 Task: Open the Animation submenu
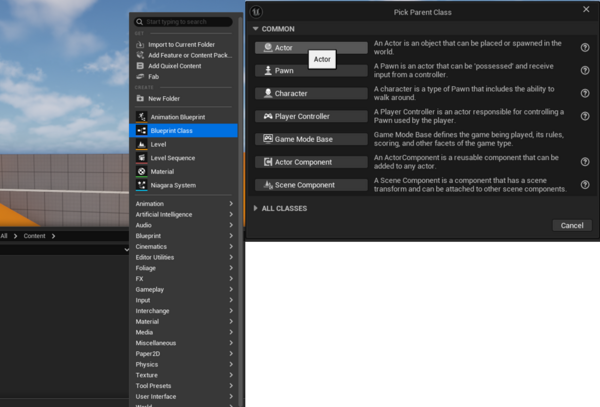(184, 204)
